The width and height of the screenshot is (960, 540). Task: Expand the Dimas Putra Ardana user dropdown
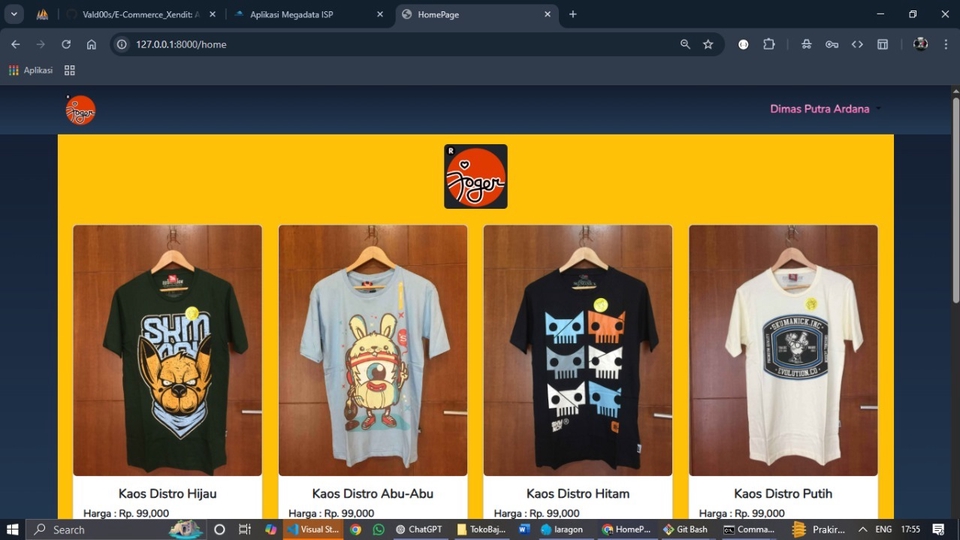pyautogui.click(x=825, y=109)
